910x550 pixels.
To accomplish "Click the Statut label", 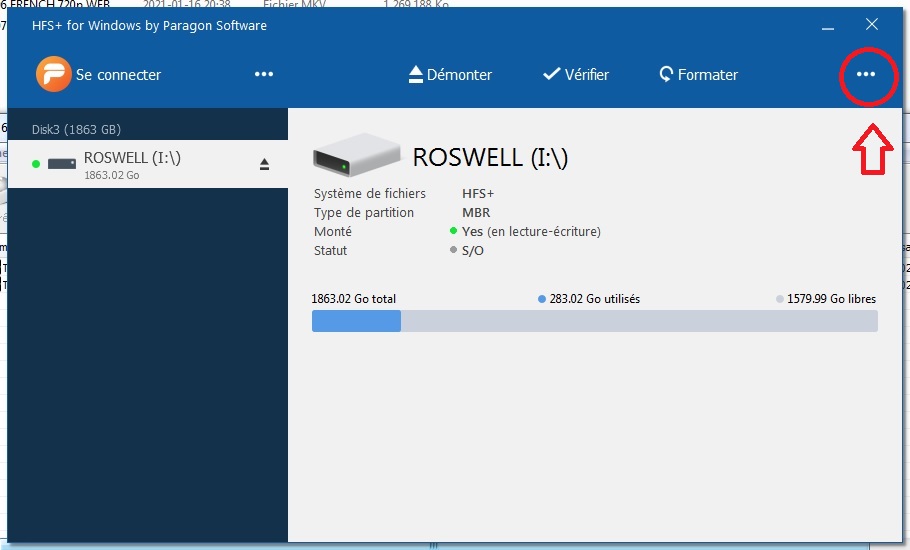I will coord(330,251).
